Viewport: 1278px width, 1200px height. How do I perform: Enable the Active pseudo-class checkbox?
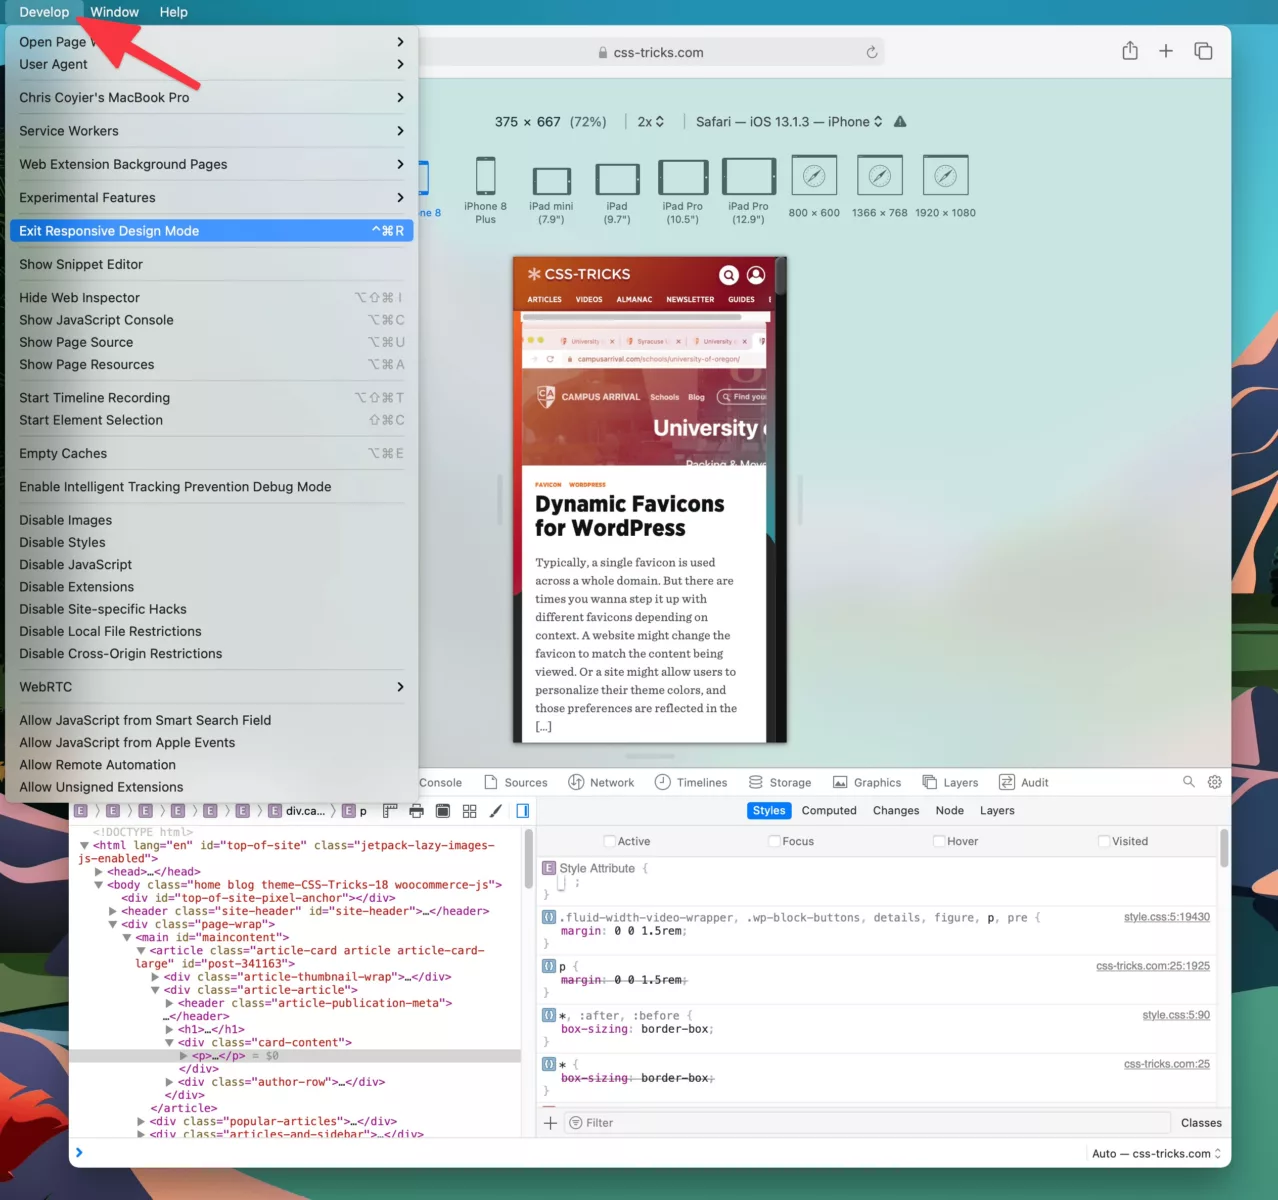pos(610,841)
